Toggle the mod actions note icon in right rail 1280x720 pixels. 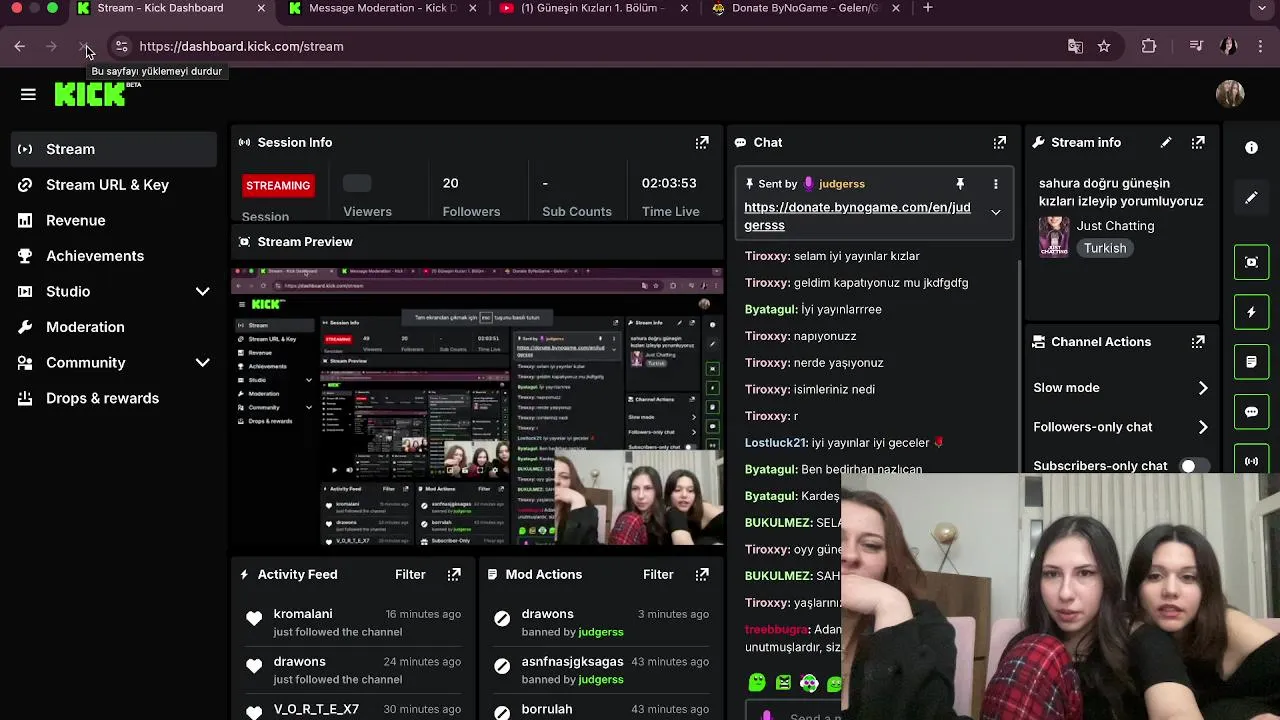(x=1251, y=362)
